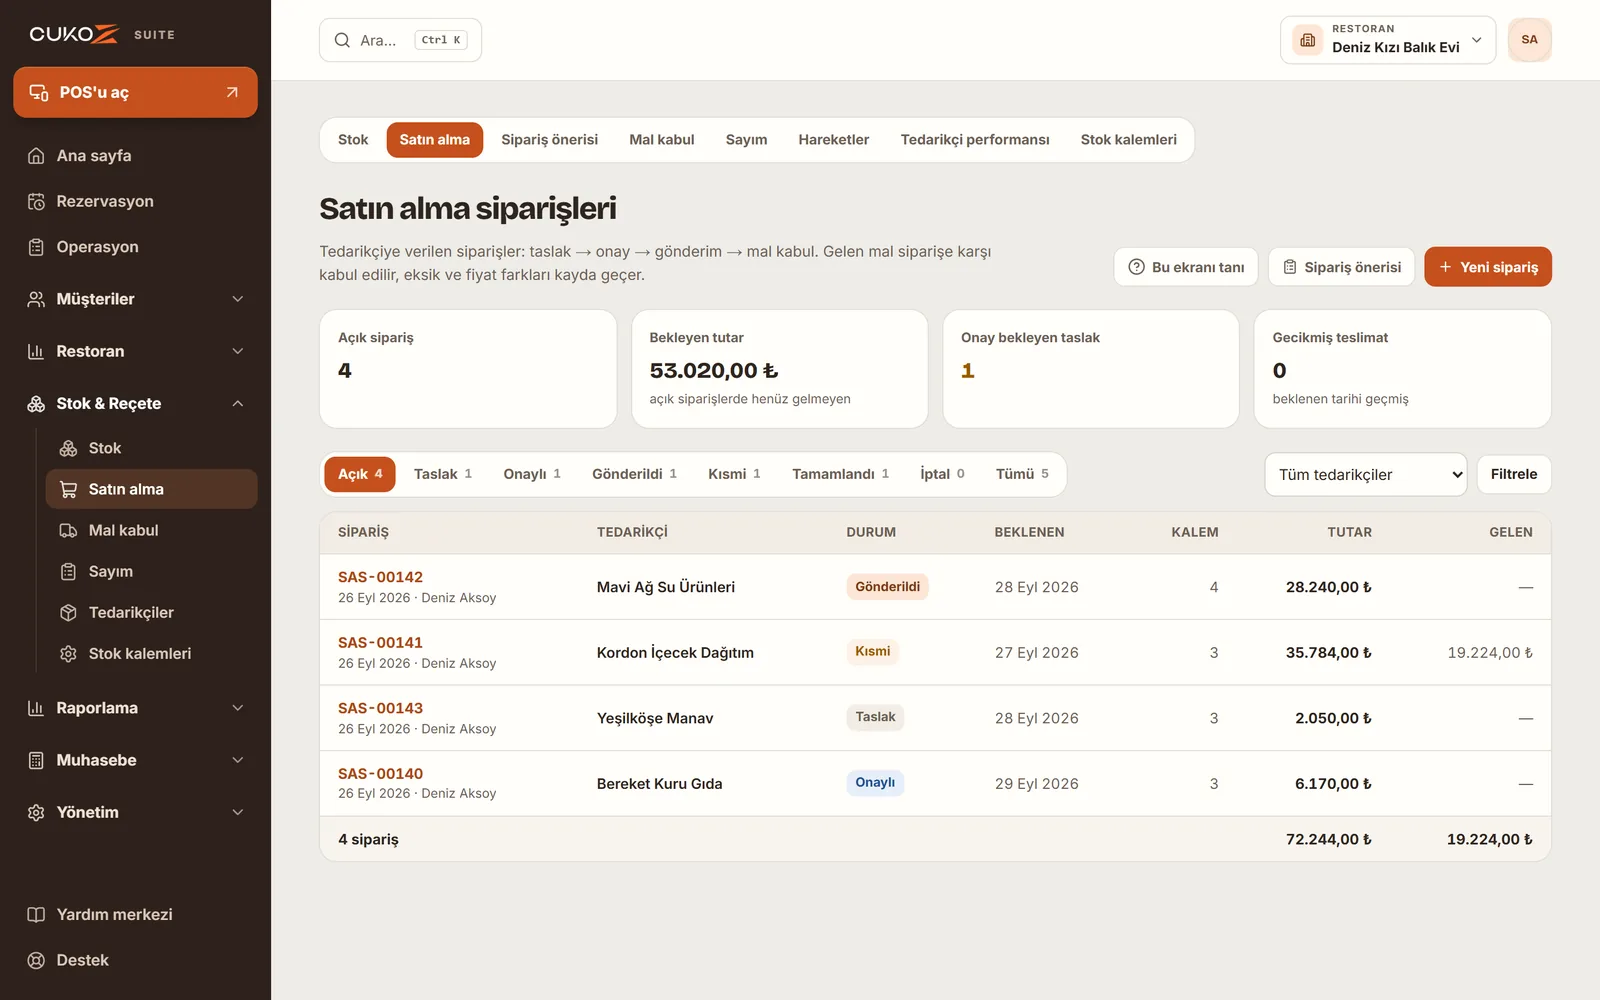Viewport: 1600px width, 1000px height.
Task: Open Mal kabul truck icon in sidebar
Action: [68, 531]
